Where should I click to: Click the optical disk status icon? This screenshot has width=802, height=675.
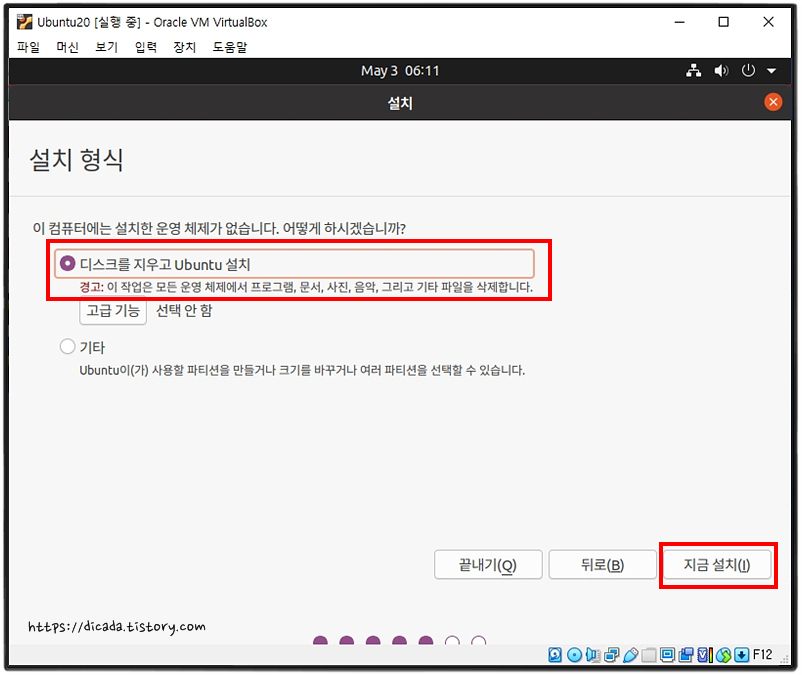tap(574, 655)
